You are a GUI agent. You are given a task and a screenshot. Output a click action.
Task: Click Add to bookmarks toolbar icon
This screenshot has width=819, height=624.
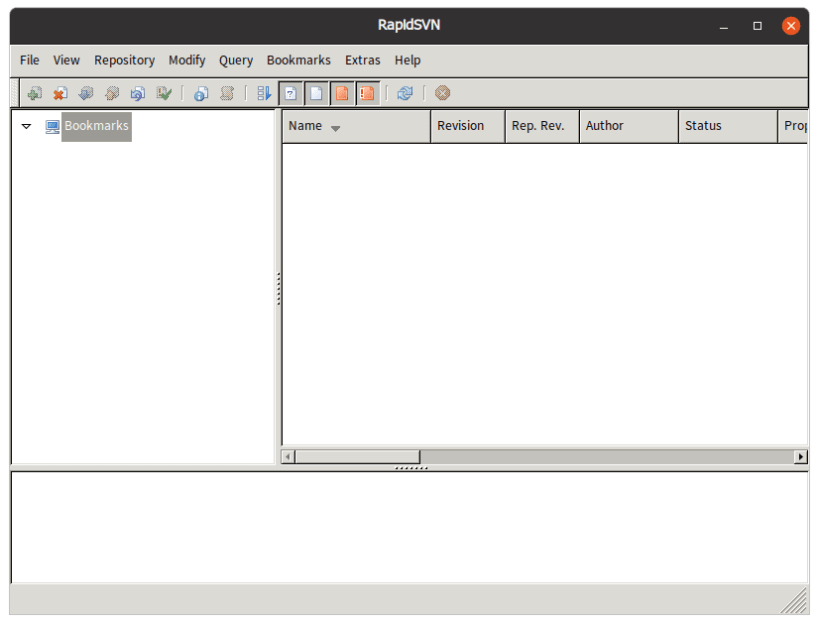[34, 93]
